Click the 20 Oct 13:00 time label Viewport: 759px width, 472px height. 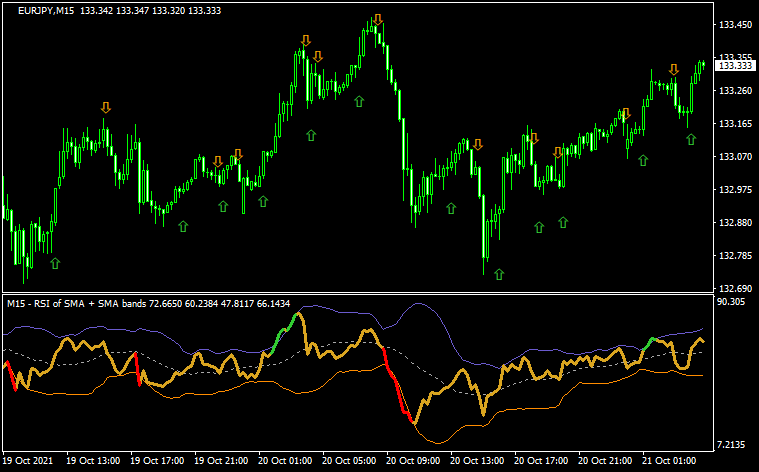click(x=477, y=460)
